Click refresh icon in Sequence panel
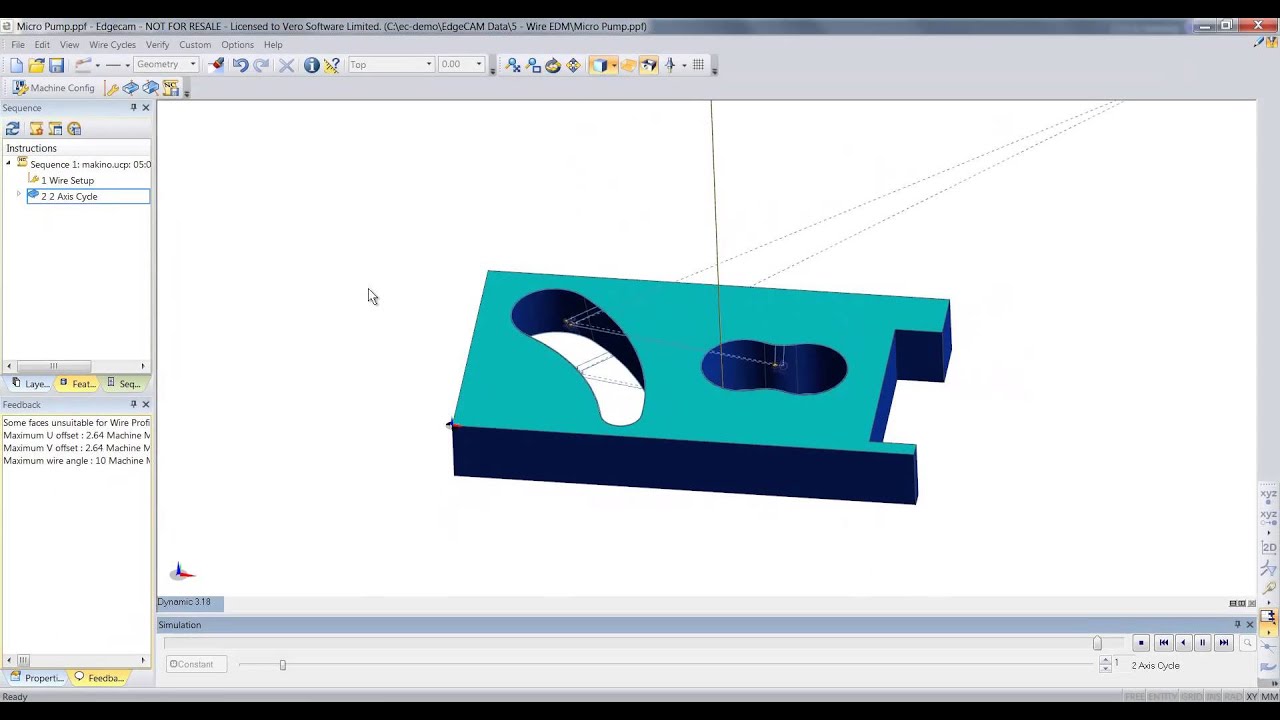This screenshot has height=720, width=1280. tap(12, 129)
